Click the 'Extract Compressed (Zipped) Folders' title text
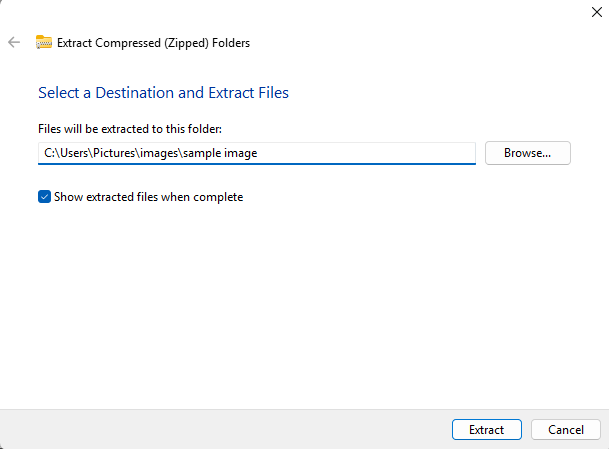The height and width of the screenshot is (449, 609). 153,42
